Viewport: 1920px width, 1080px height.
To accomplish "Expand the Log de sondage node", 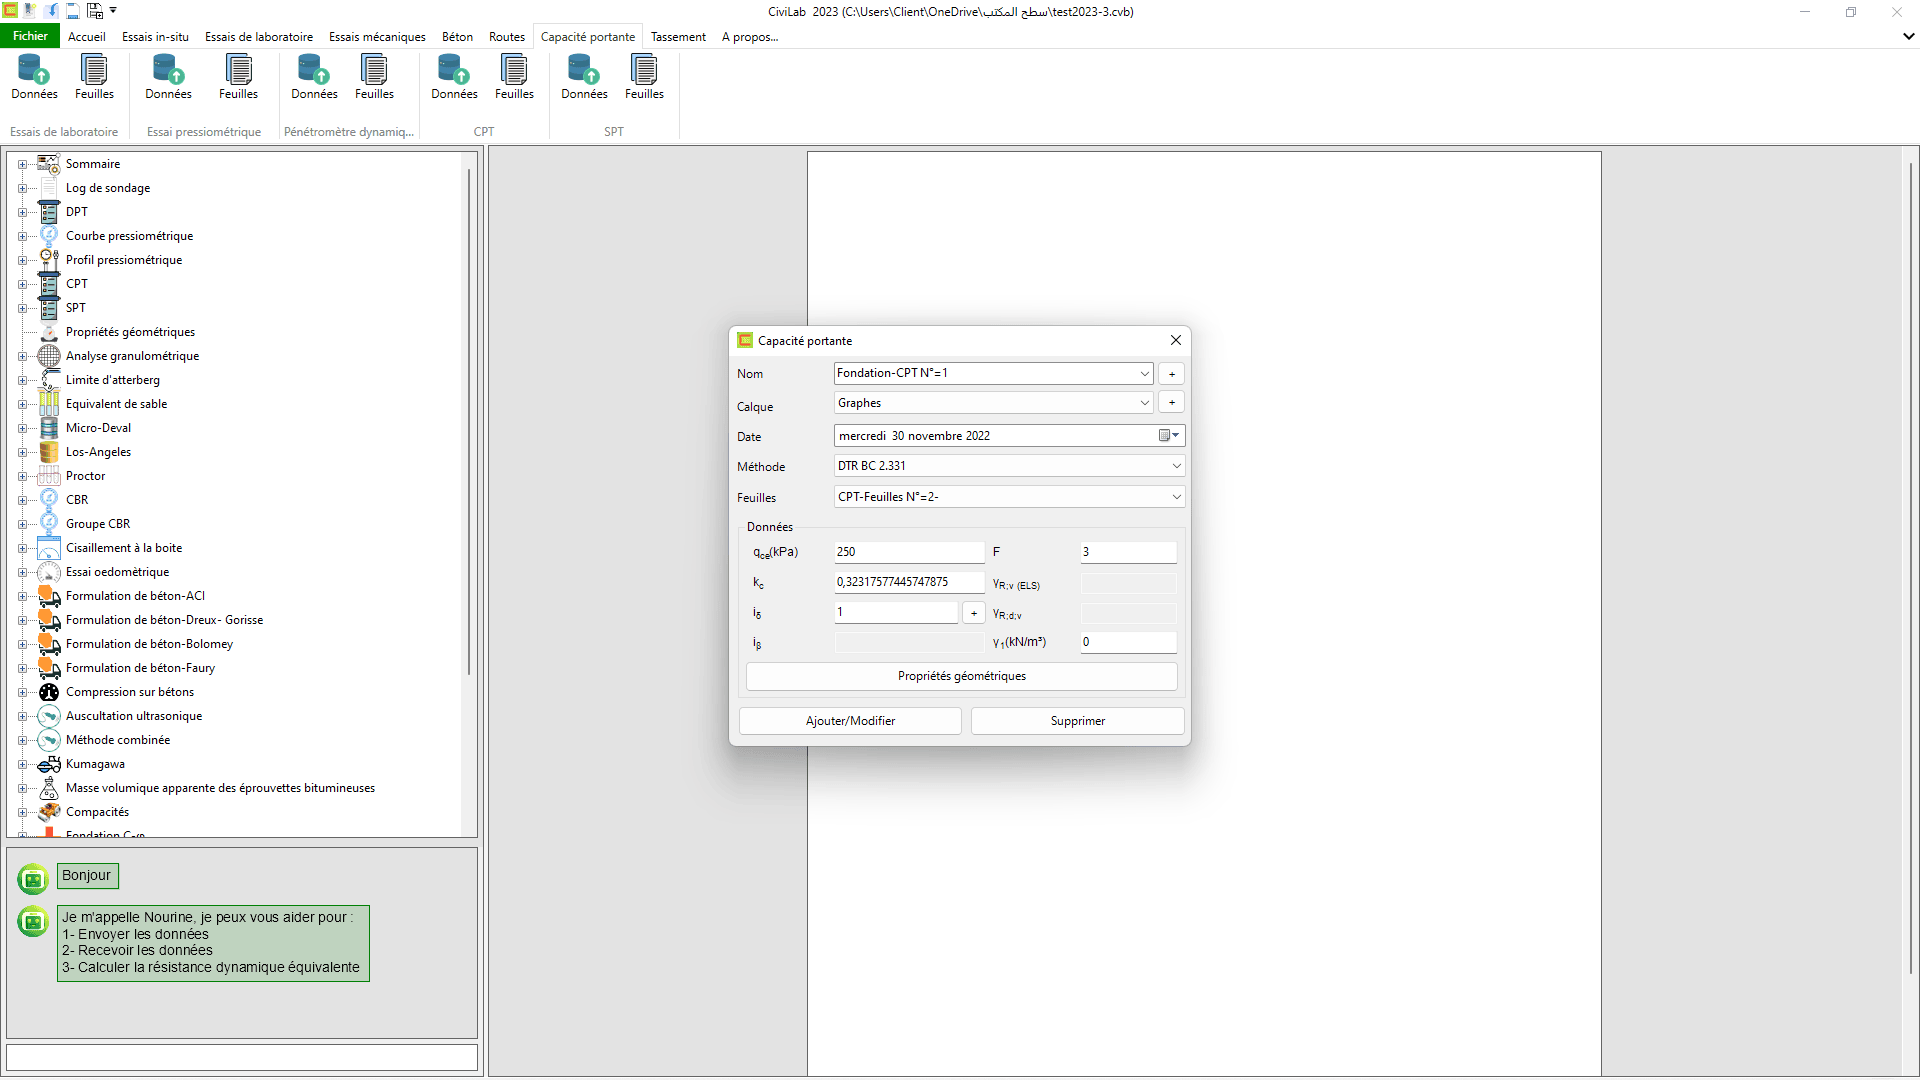I will tap(22, 188).
